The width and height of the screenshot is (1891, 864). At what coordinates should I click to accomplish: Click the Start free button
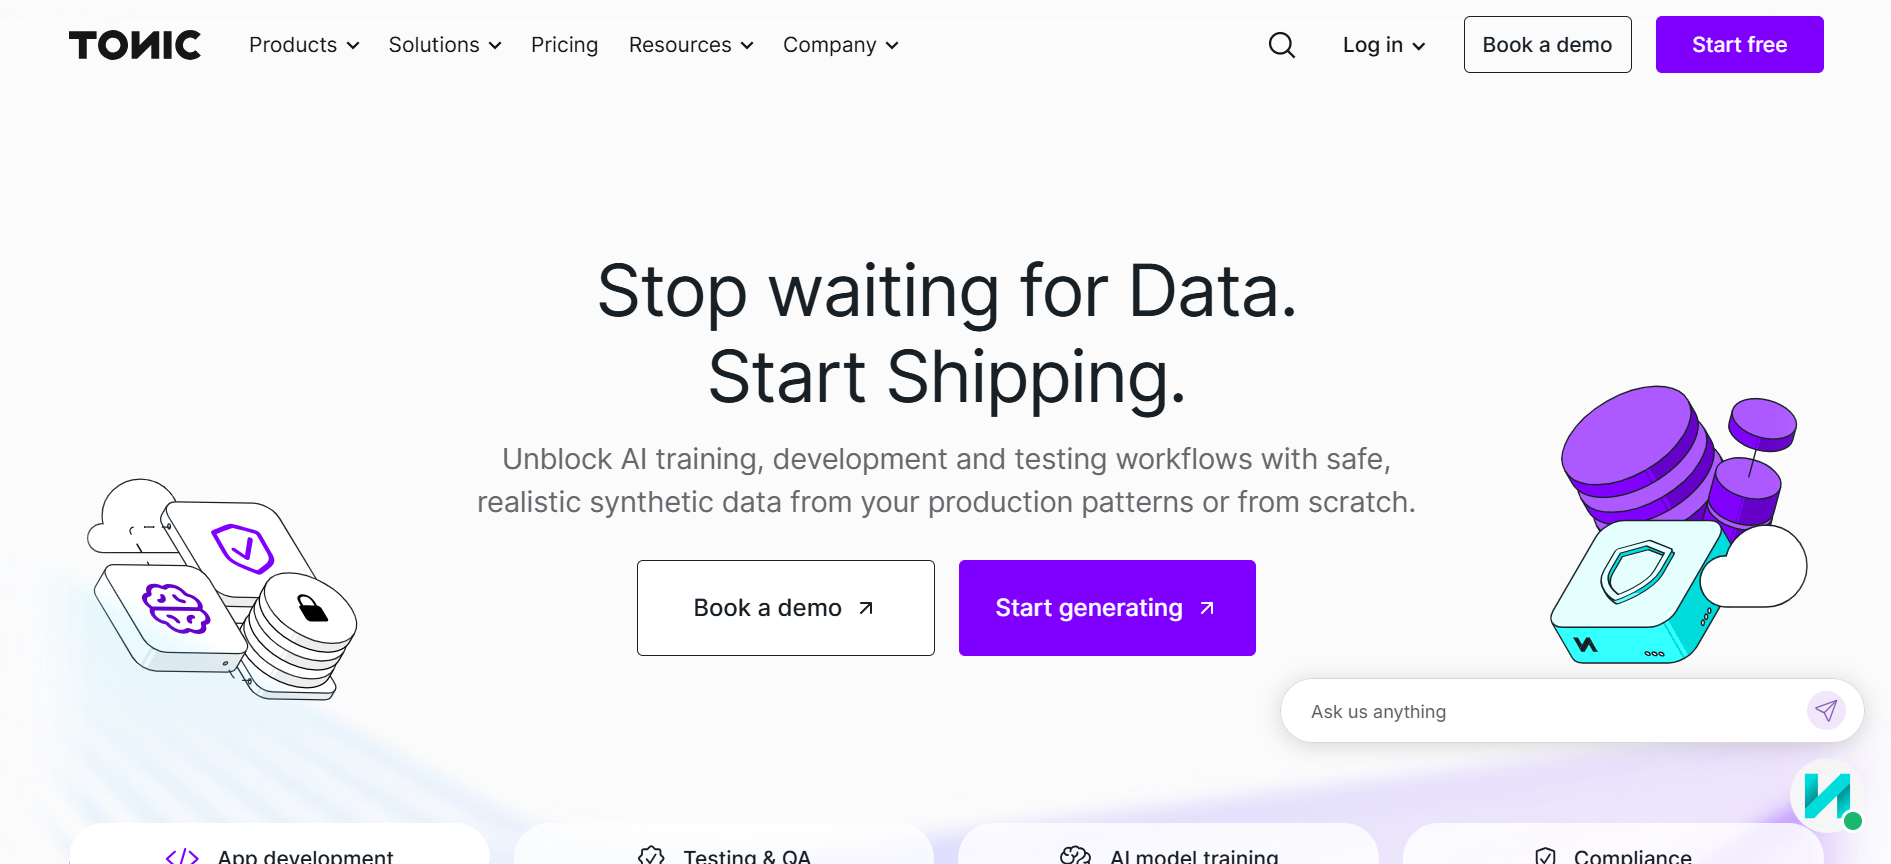[1739, 44]
